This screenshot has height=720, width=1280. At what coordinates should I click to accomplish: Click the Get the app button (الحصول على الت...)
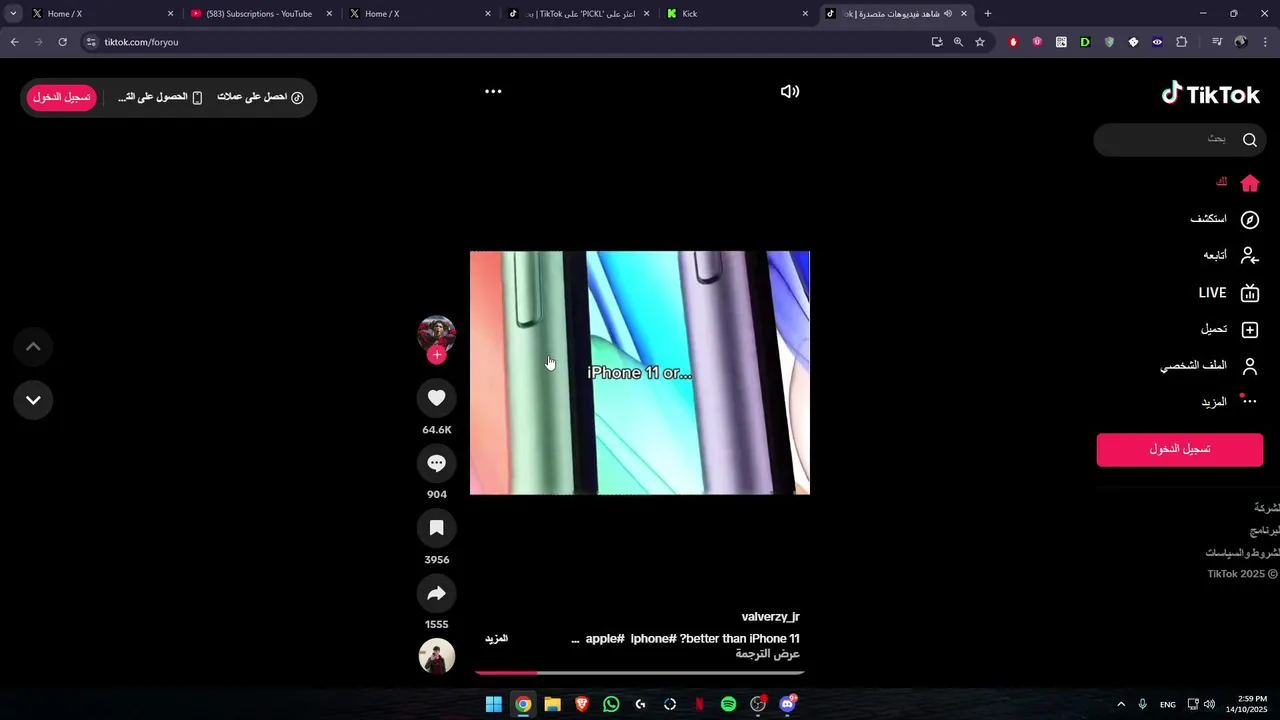(x=160, y=97)
